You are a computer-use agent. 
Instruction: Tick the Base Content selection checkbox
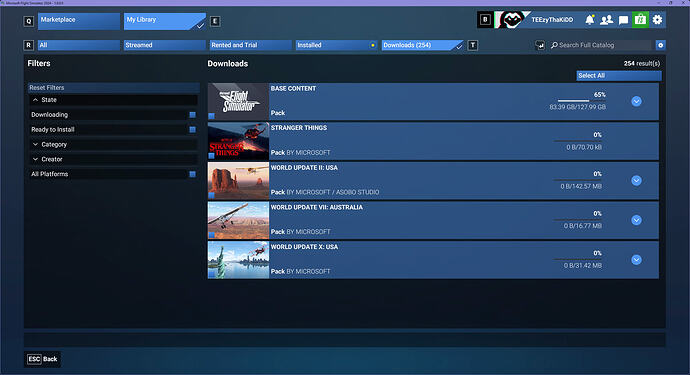212,116
